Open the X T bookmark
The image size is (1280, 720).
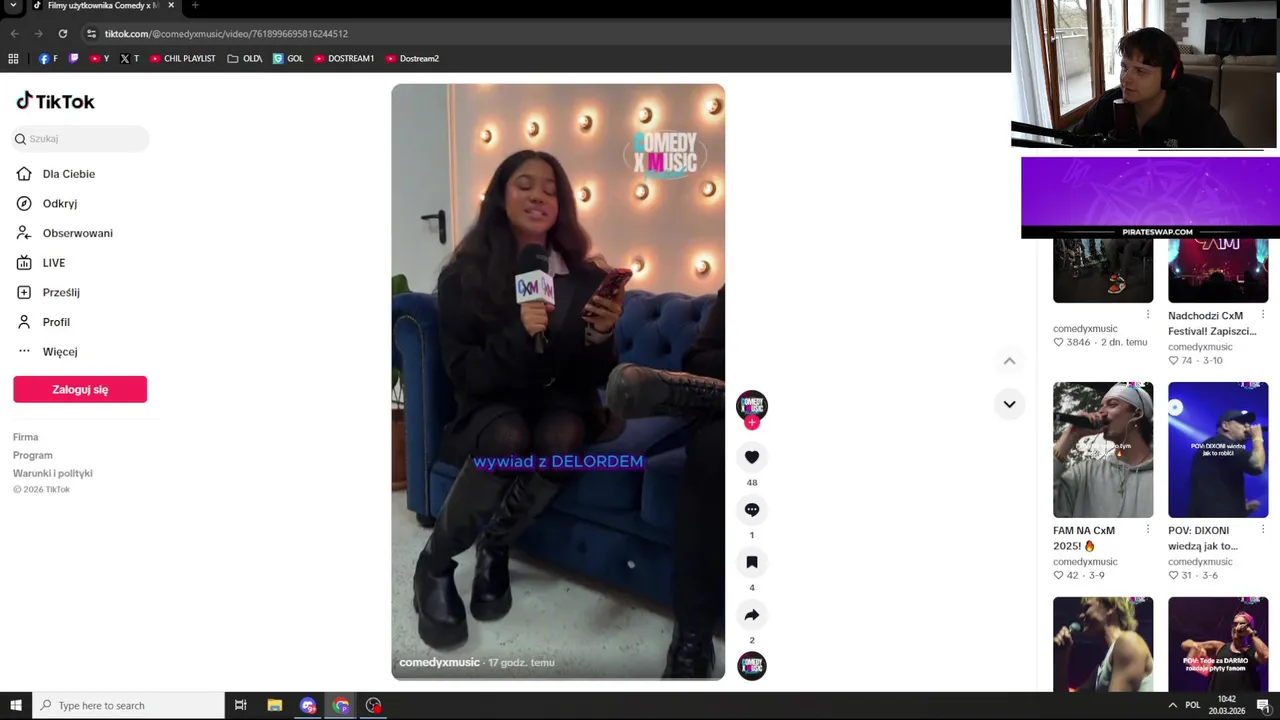point(129,59)
